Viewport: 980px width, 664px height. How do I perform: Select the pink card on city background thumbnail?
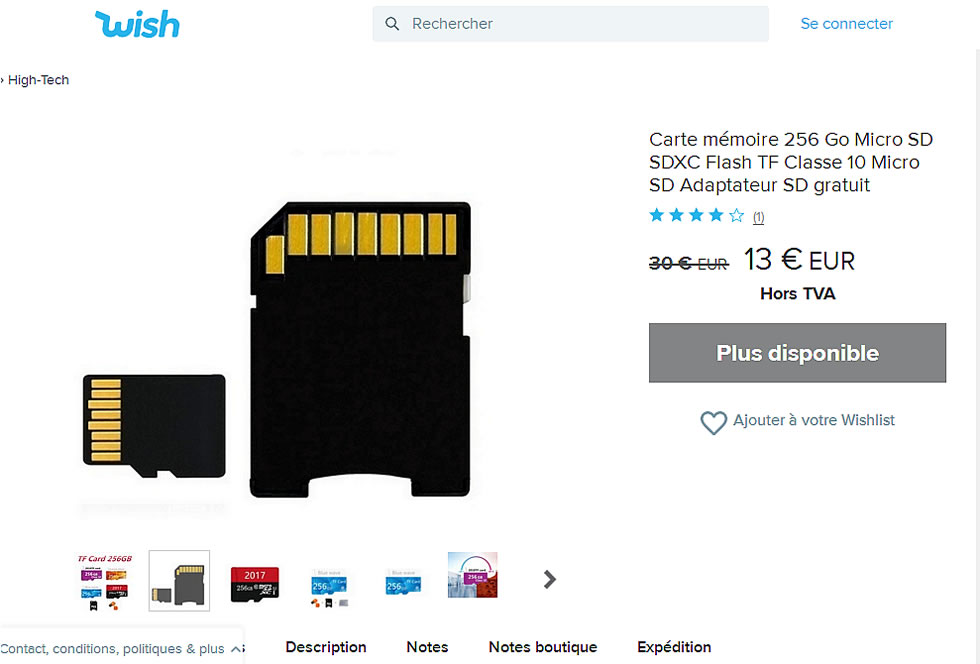[x=472, y=575]
